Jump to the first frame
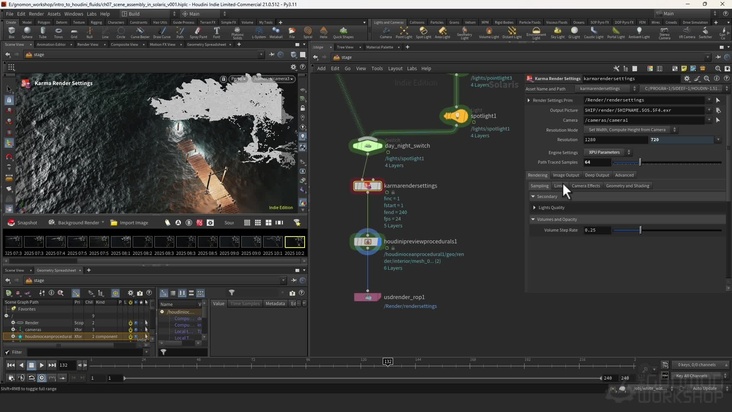This screenshot has height=412, width=732. click(x=11, y=365)
